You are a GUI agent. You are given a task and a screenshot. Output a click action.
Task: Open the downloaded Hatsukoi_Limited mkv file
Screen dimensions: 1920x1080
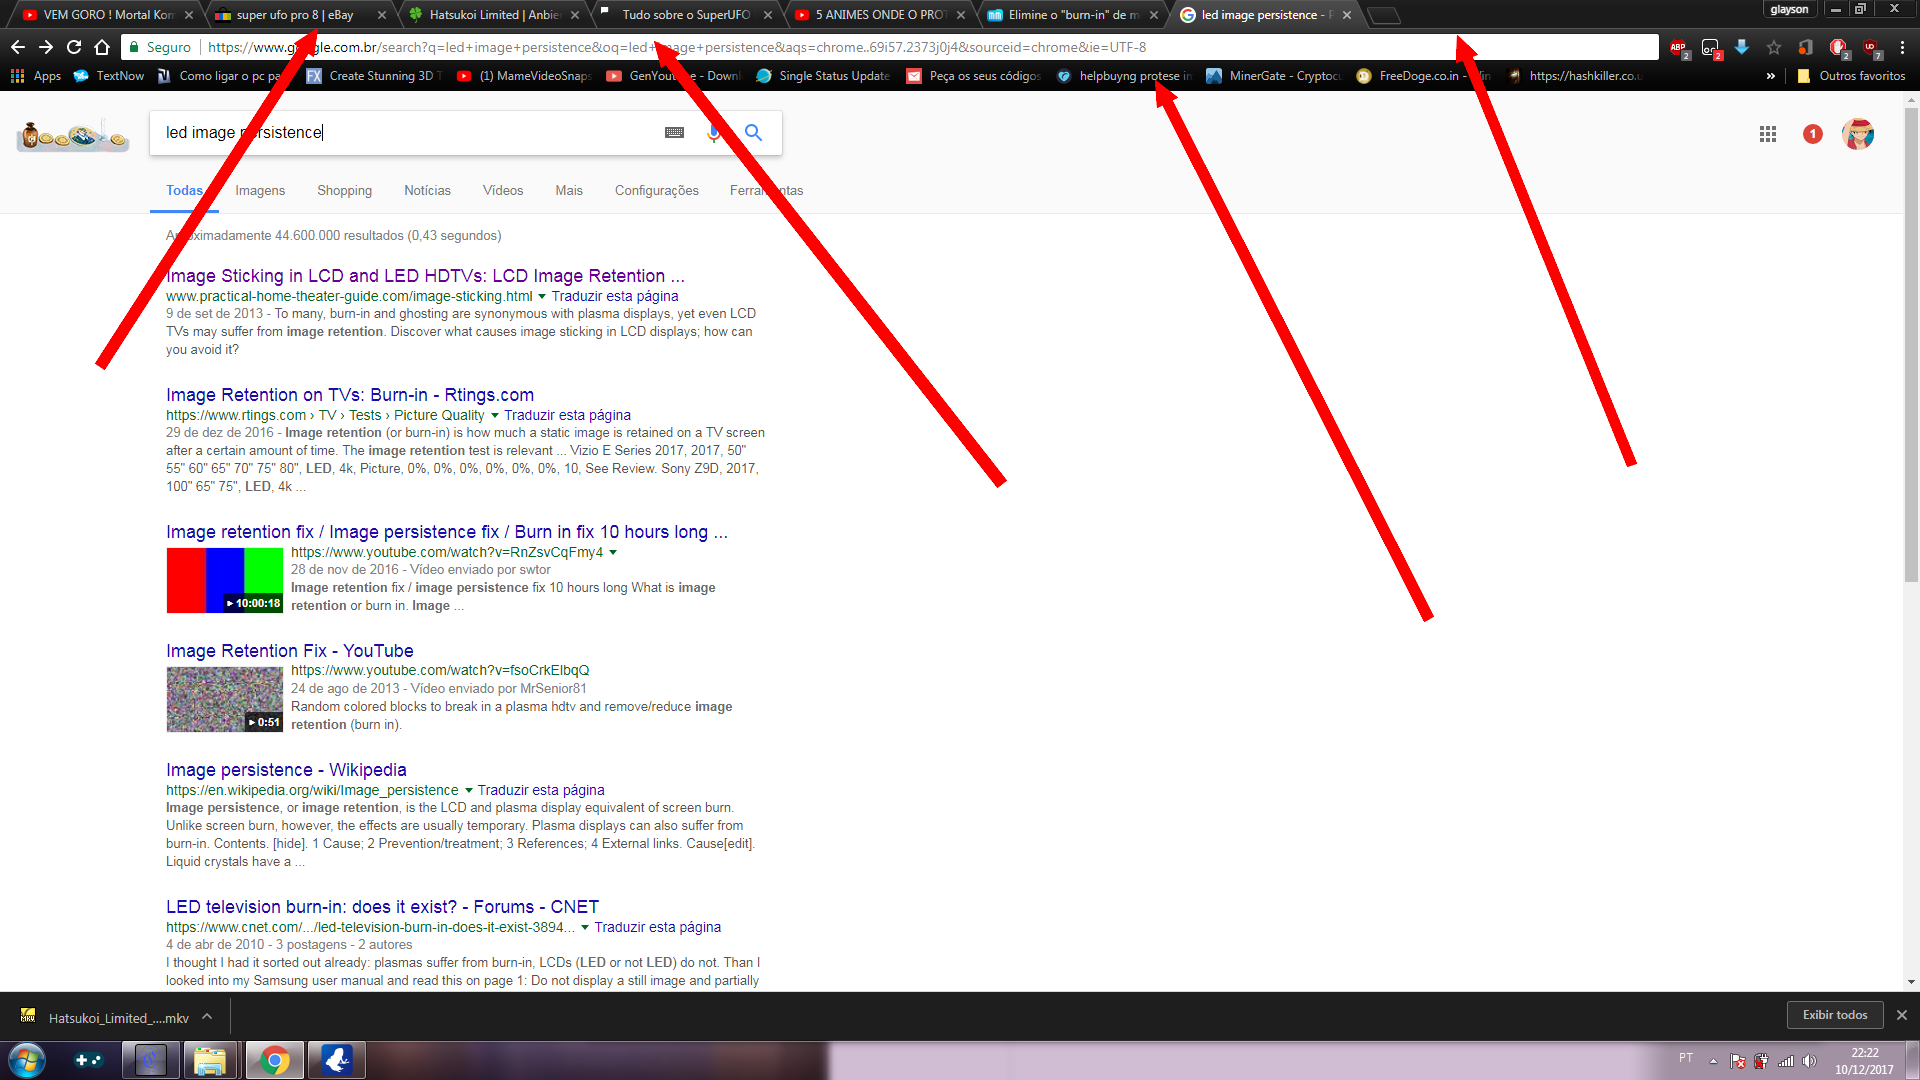point(106,1017)
